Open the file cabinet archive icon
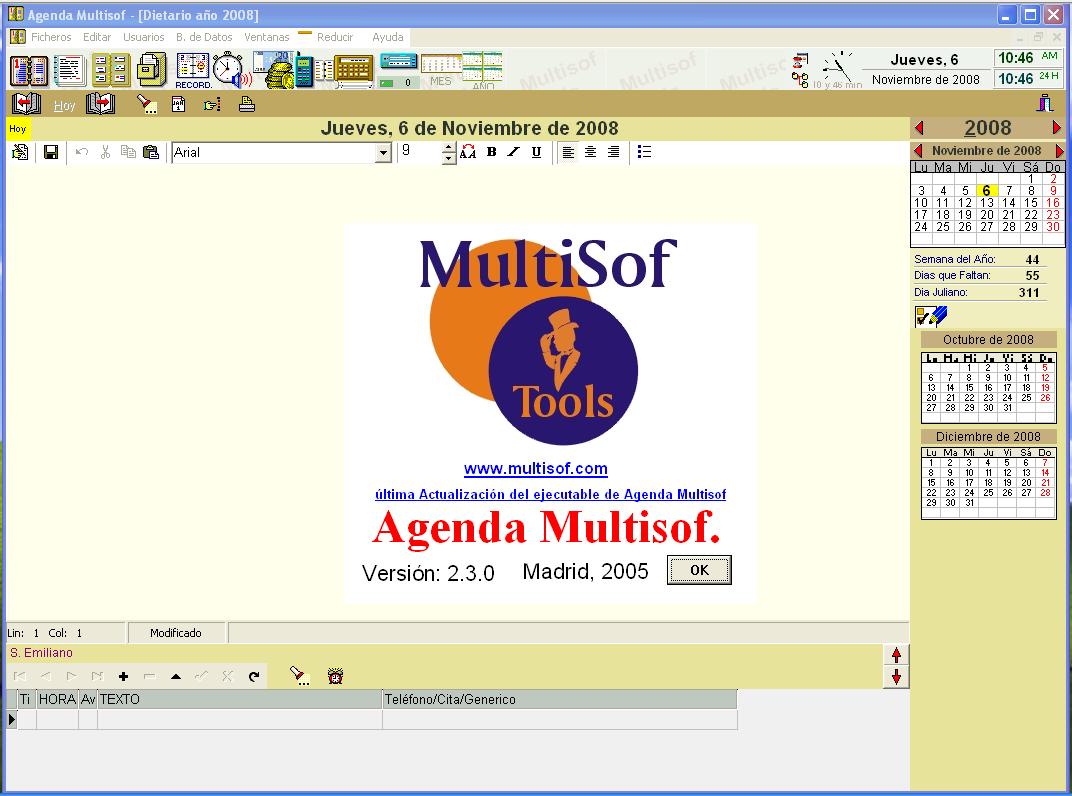This screenshot has width=1072, height=796. coord(152,70)
